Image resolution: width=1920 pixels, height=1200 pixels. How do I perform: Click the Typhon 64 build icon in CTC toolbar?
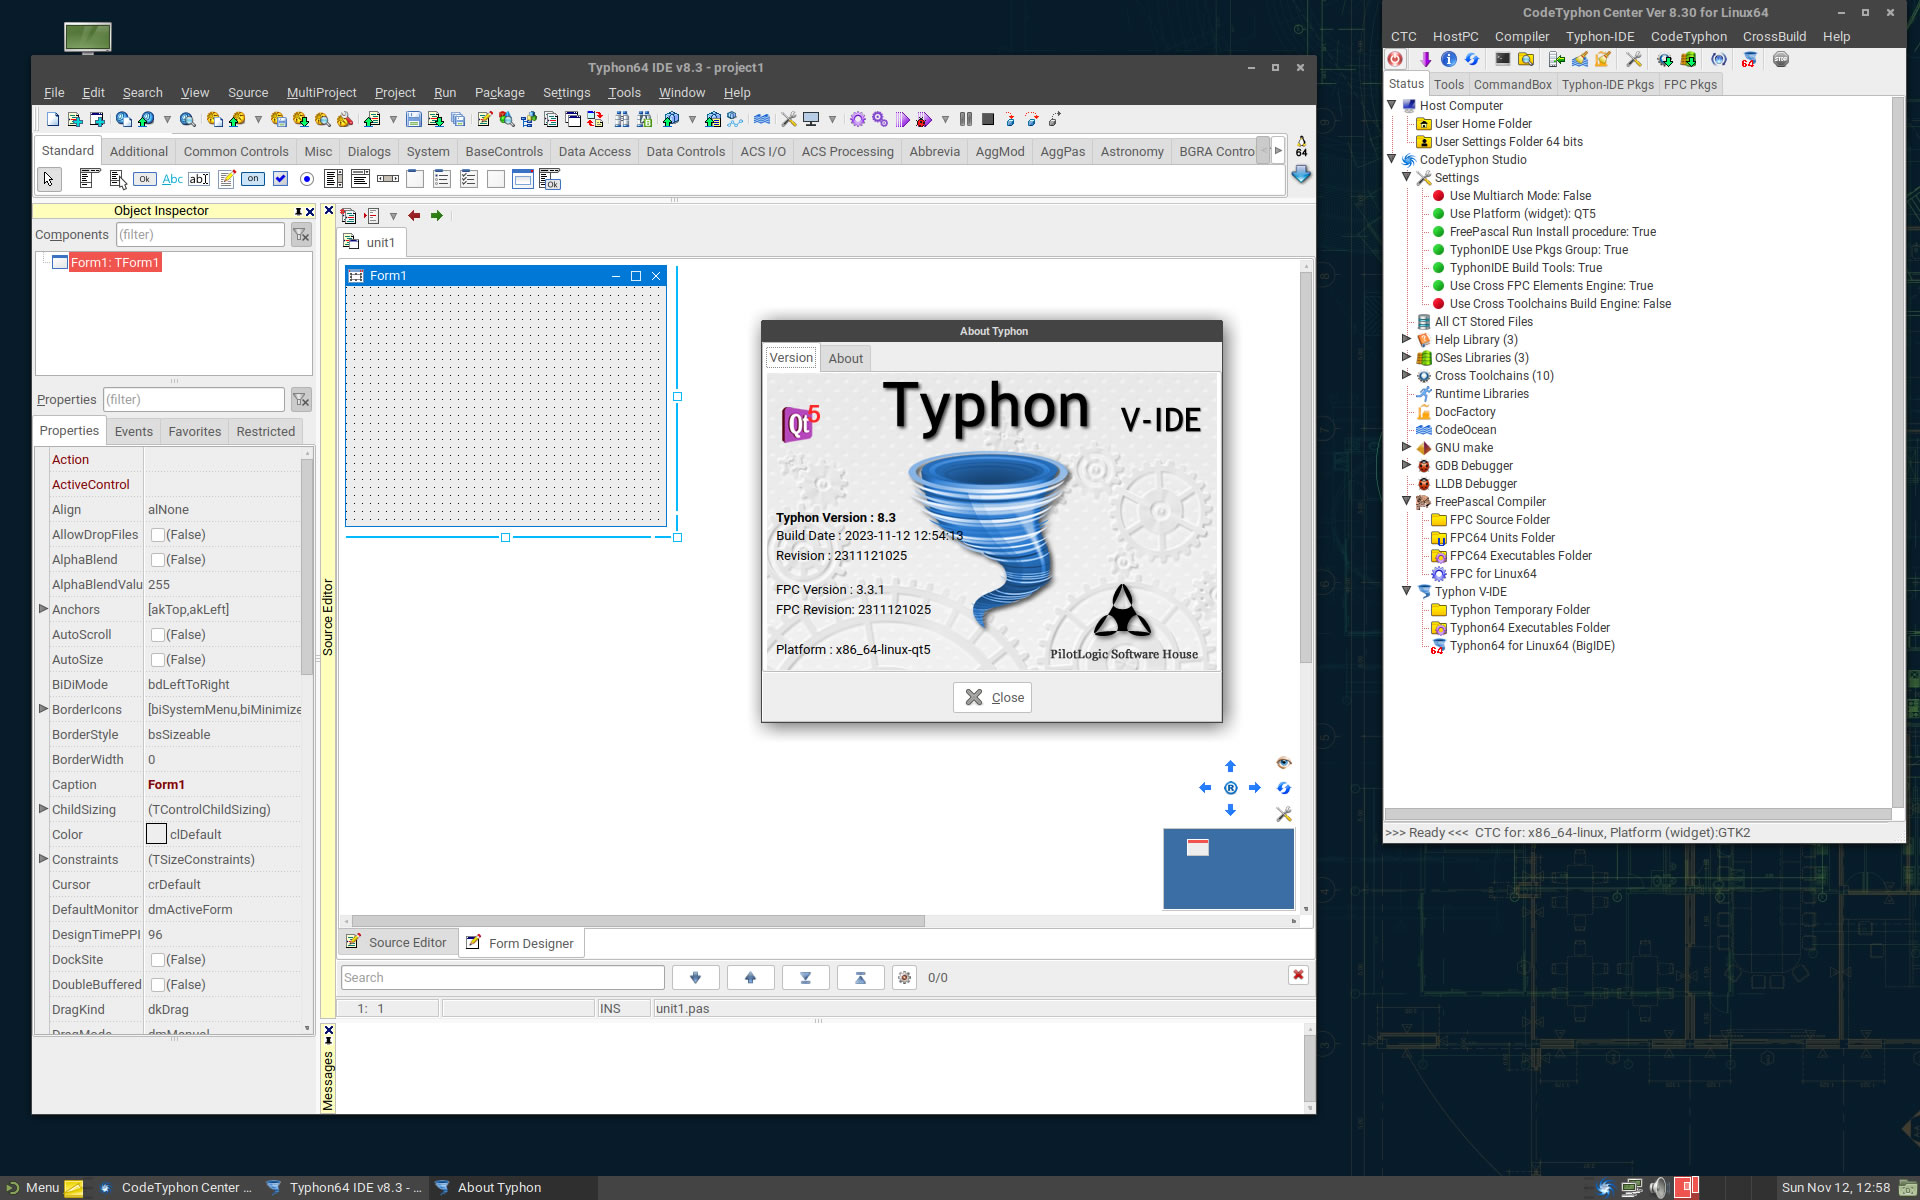pos(1748,60)
